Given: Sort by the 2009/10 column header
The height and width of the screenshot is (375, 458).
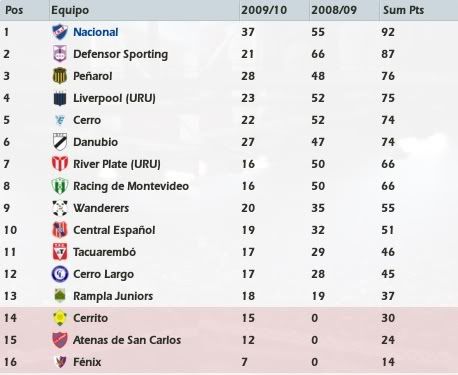Looking at the screenshot, I should point(264,10).
